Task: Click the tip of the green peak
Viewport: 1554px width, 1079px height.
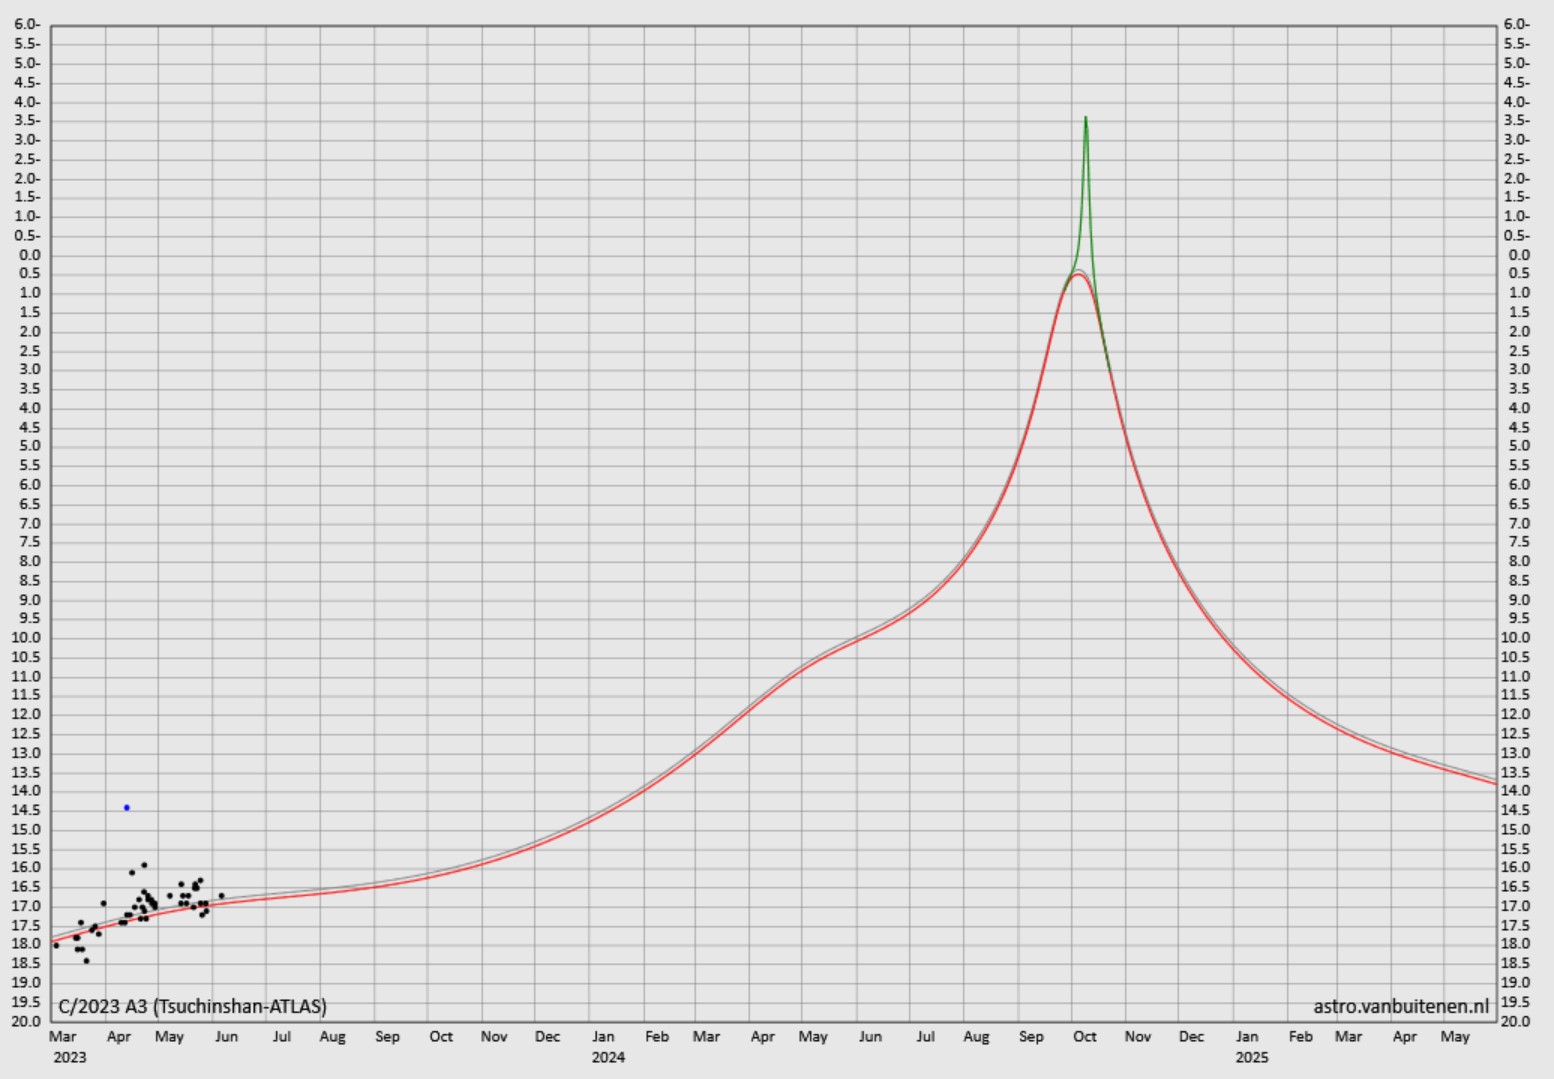Action: click(1086, 118)
